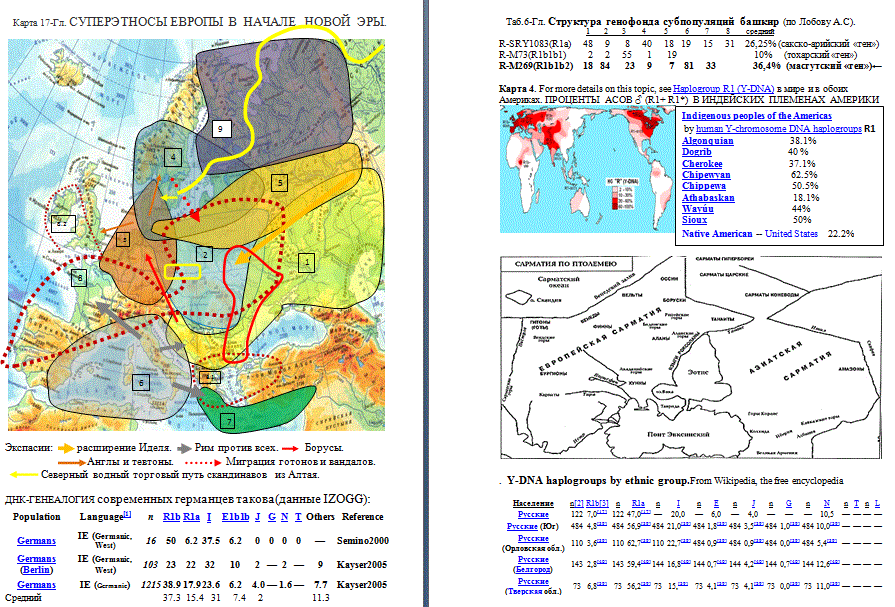Open the Haplogroup R1 (Y-DNA) link
The width and height of the screenshot is (895, 607).
723,89
